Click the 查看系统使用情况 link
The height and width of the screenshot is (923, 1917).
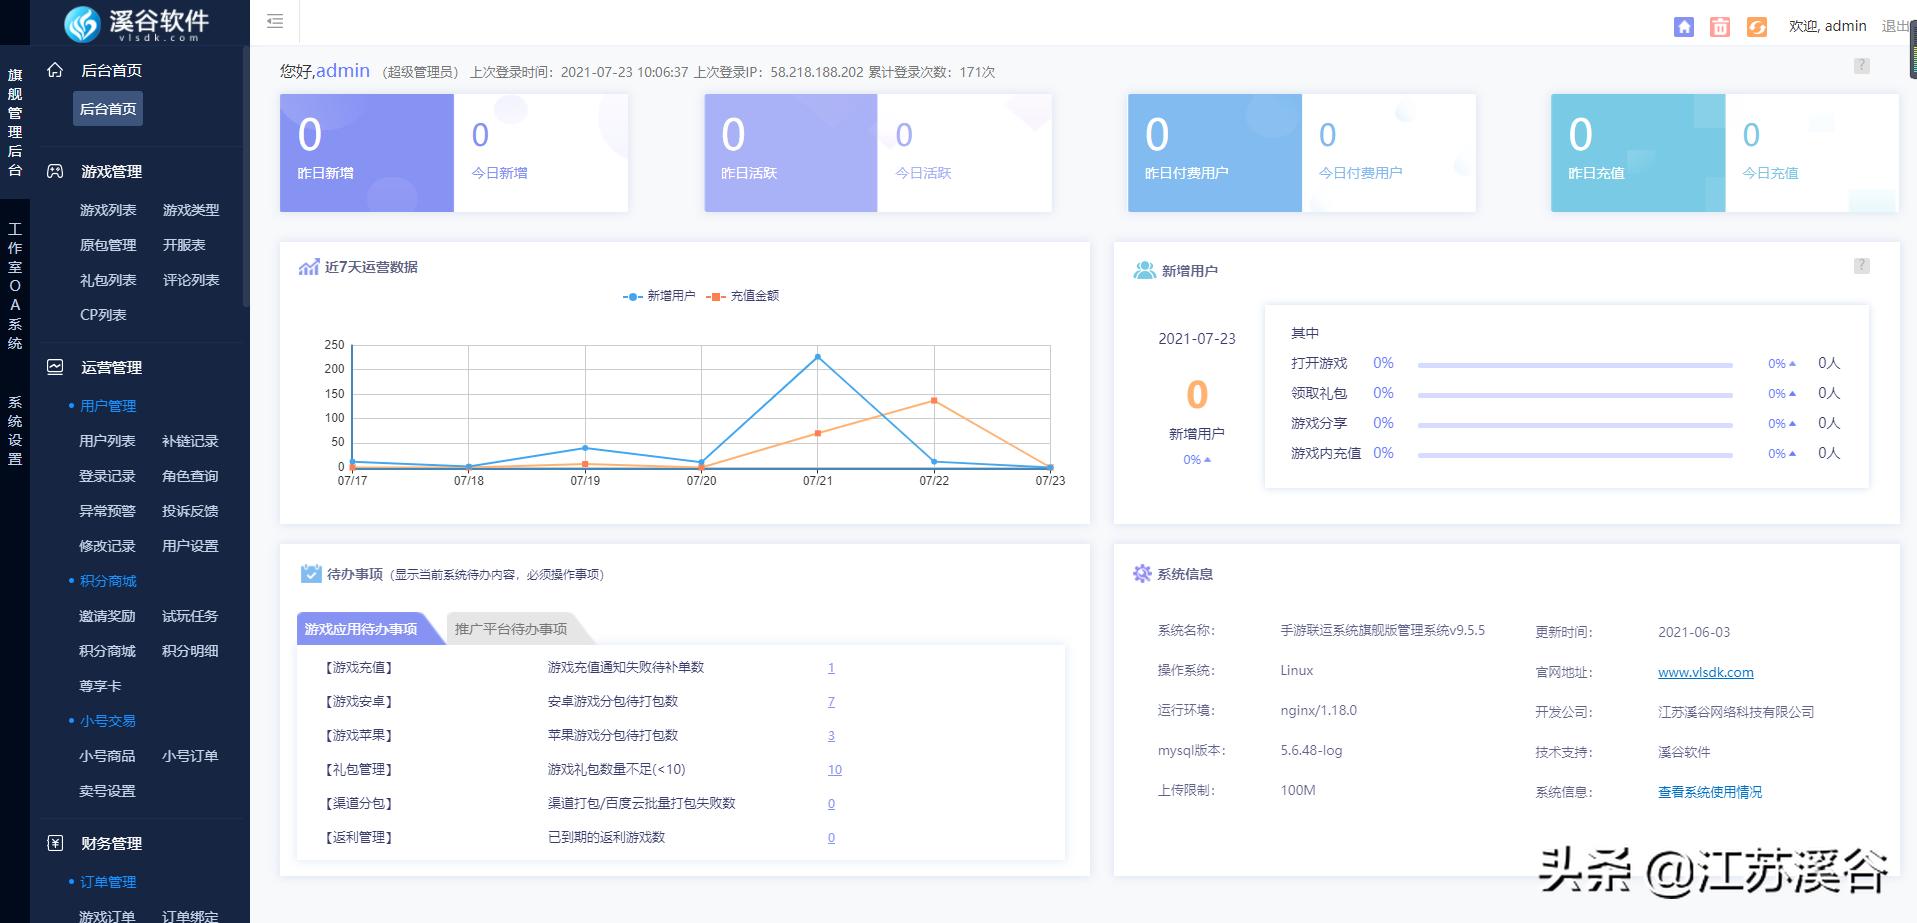[1707, 791]
